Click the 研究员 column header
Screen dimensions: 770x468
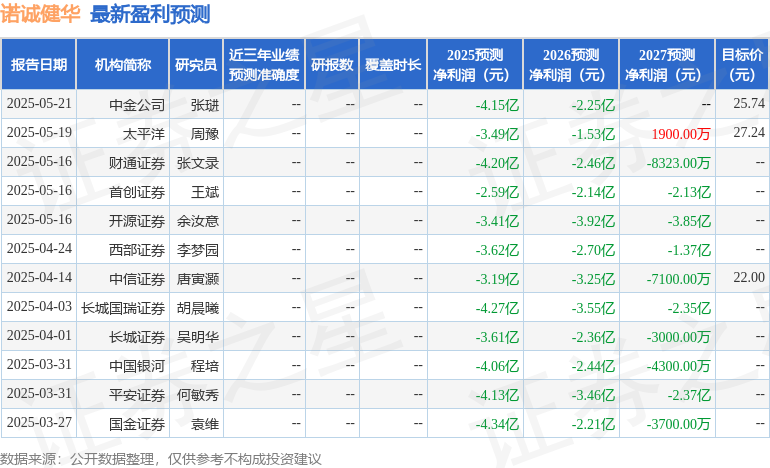pyautogui.click(x=196, y=64)
